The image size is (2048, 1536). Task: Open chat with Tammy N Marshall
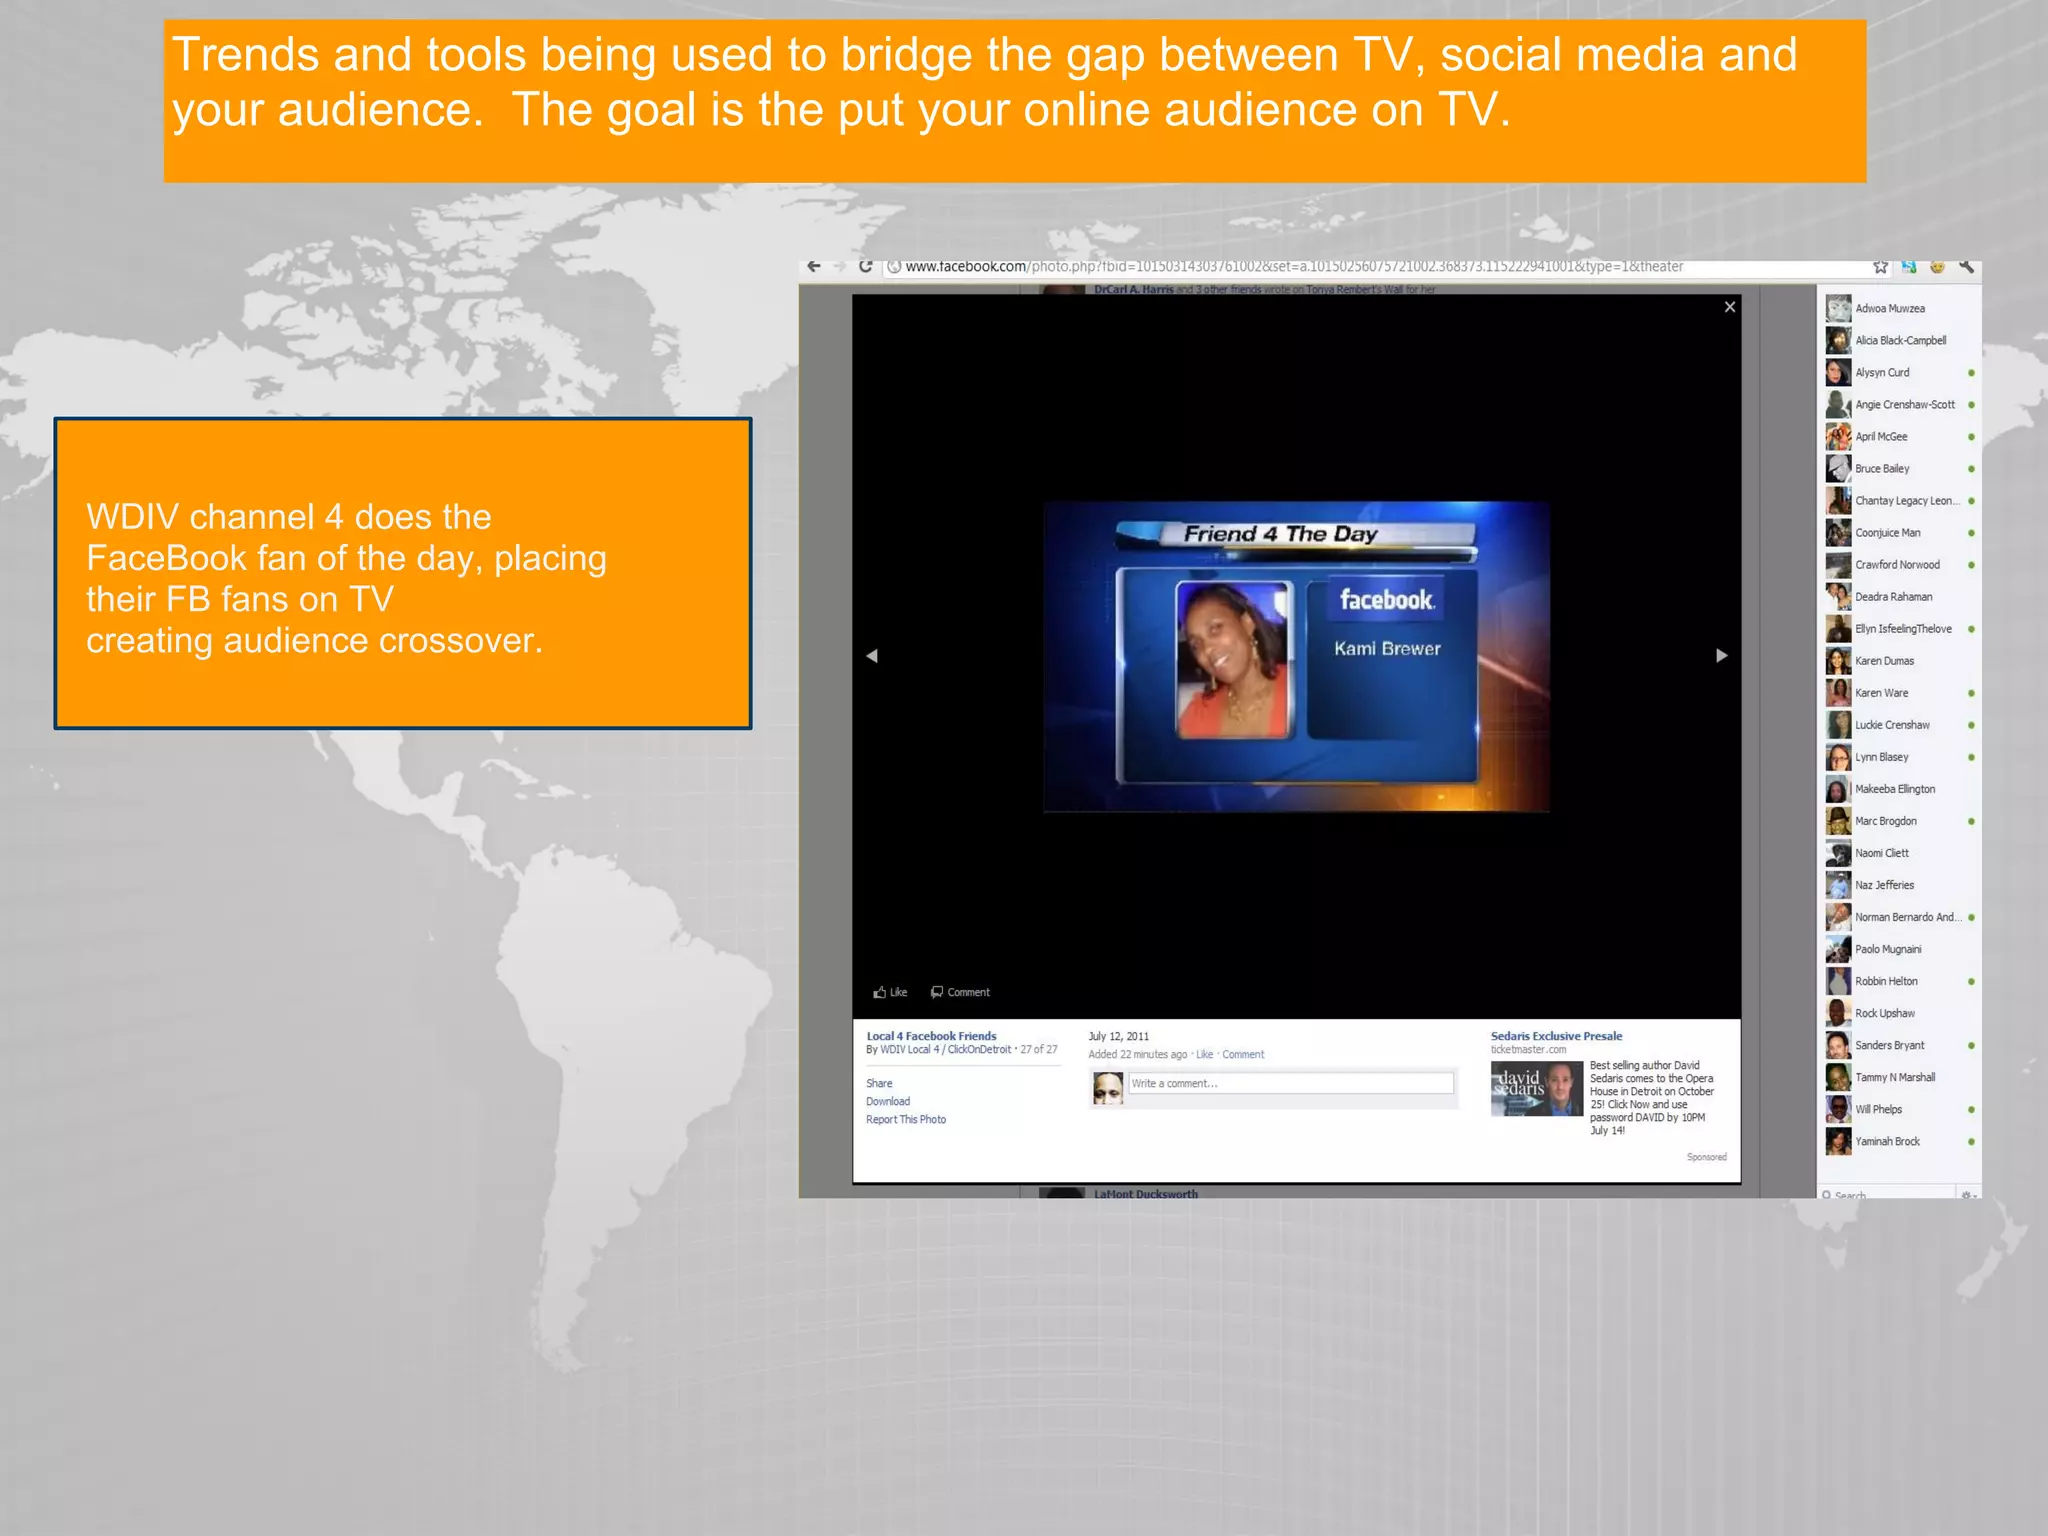point(1898,1077)
